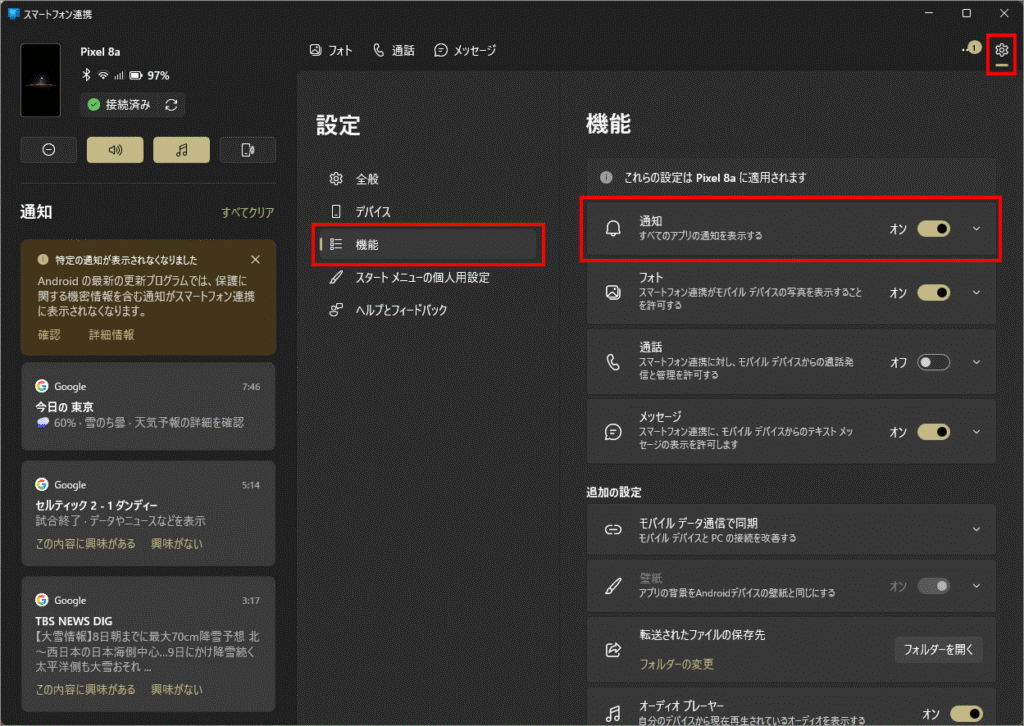Click the refresh connection icon beside 接続済み
The image size is (1024, 726).
click(171, 105)
